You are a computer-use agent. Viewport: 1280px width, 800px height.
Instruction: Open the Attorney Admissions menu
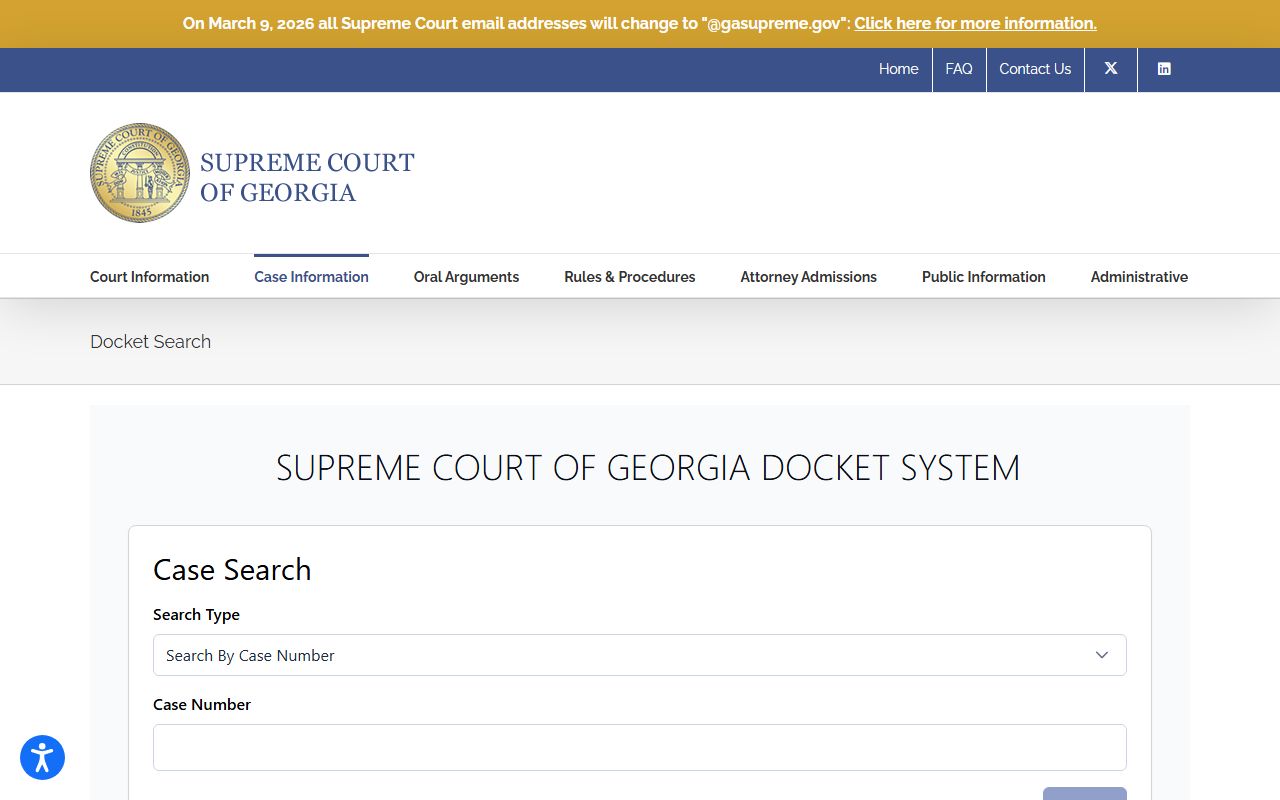pyautogui.click(x=809, y=277)
